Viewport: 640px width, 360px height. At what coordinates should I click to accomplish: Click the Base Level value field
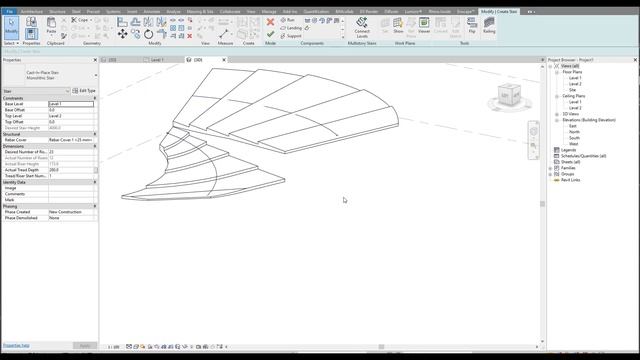(71, 104)
